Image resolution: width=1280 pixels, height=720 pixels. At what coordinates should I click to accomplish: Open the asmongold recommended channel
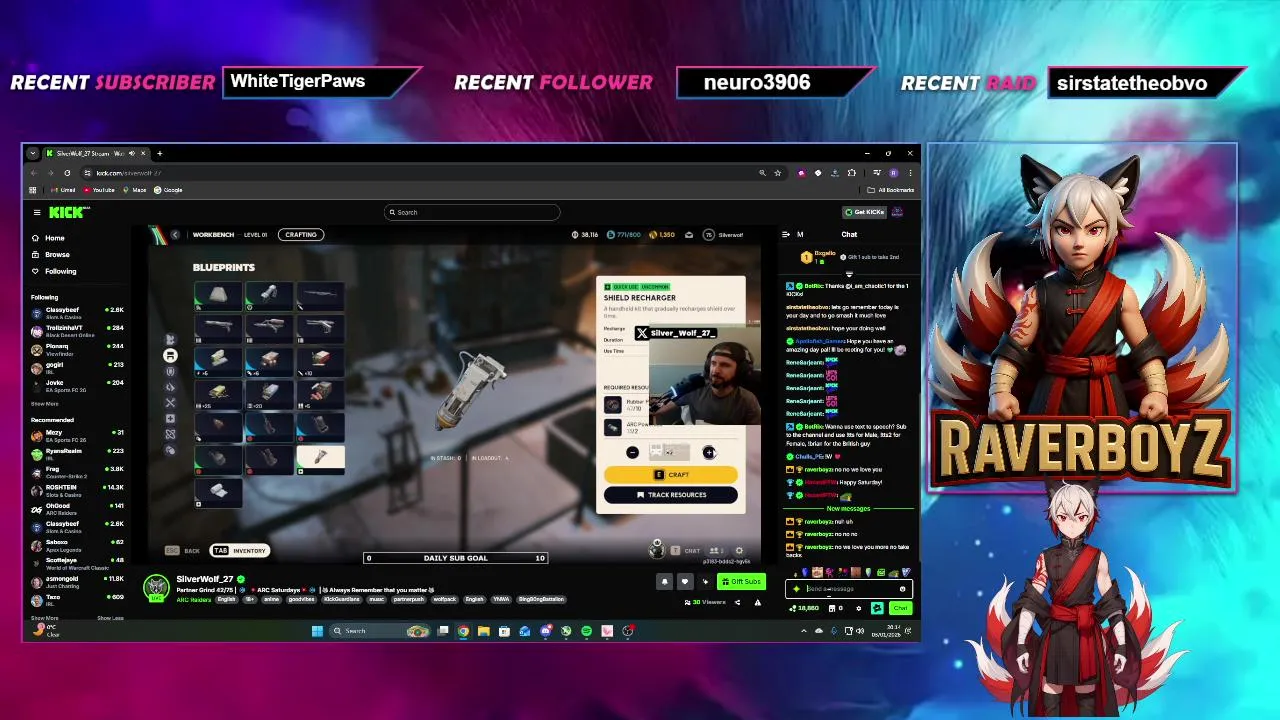pyautogui.click(x=78, y=581)
